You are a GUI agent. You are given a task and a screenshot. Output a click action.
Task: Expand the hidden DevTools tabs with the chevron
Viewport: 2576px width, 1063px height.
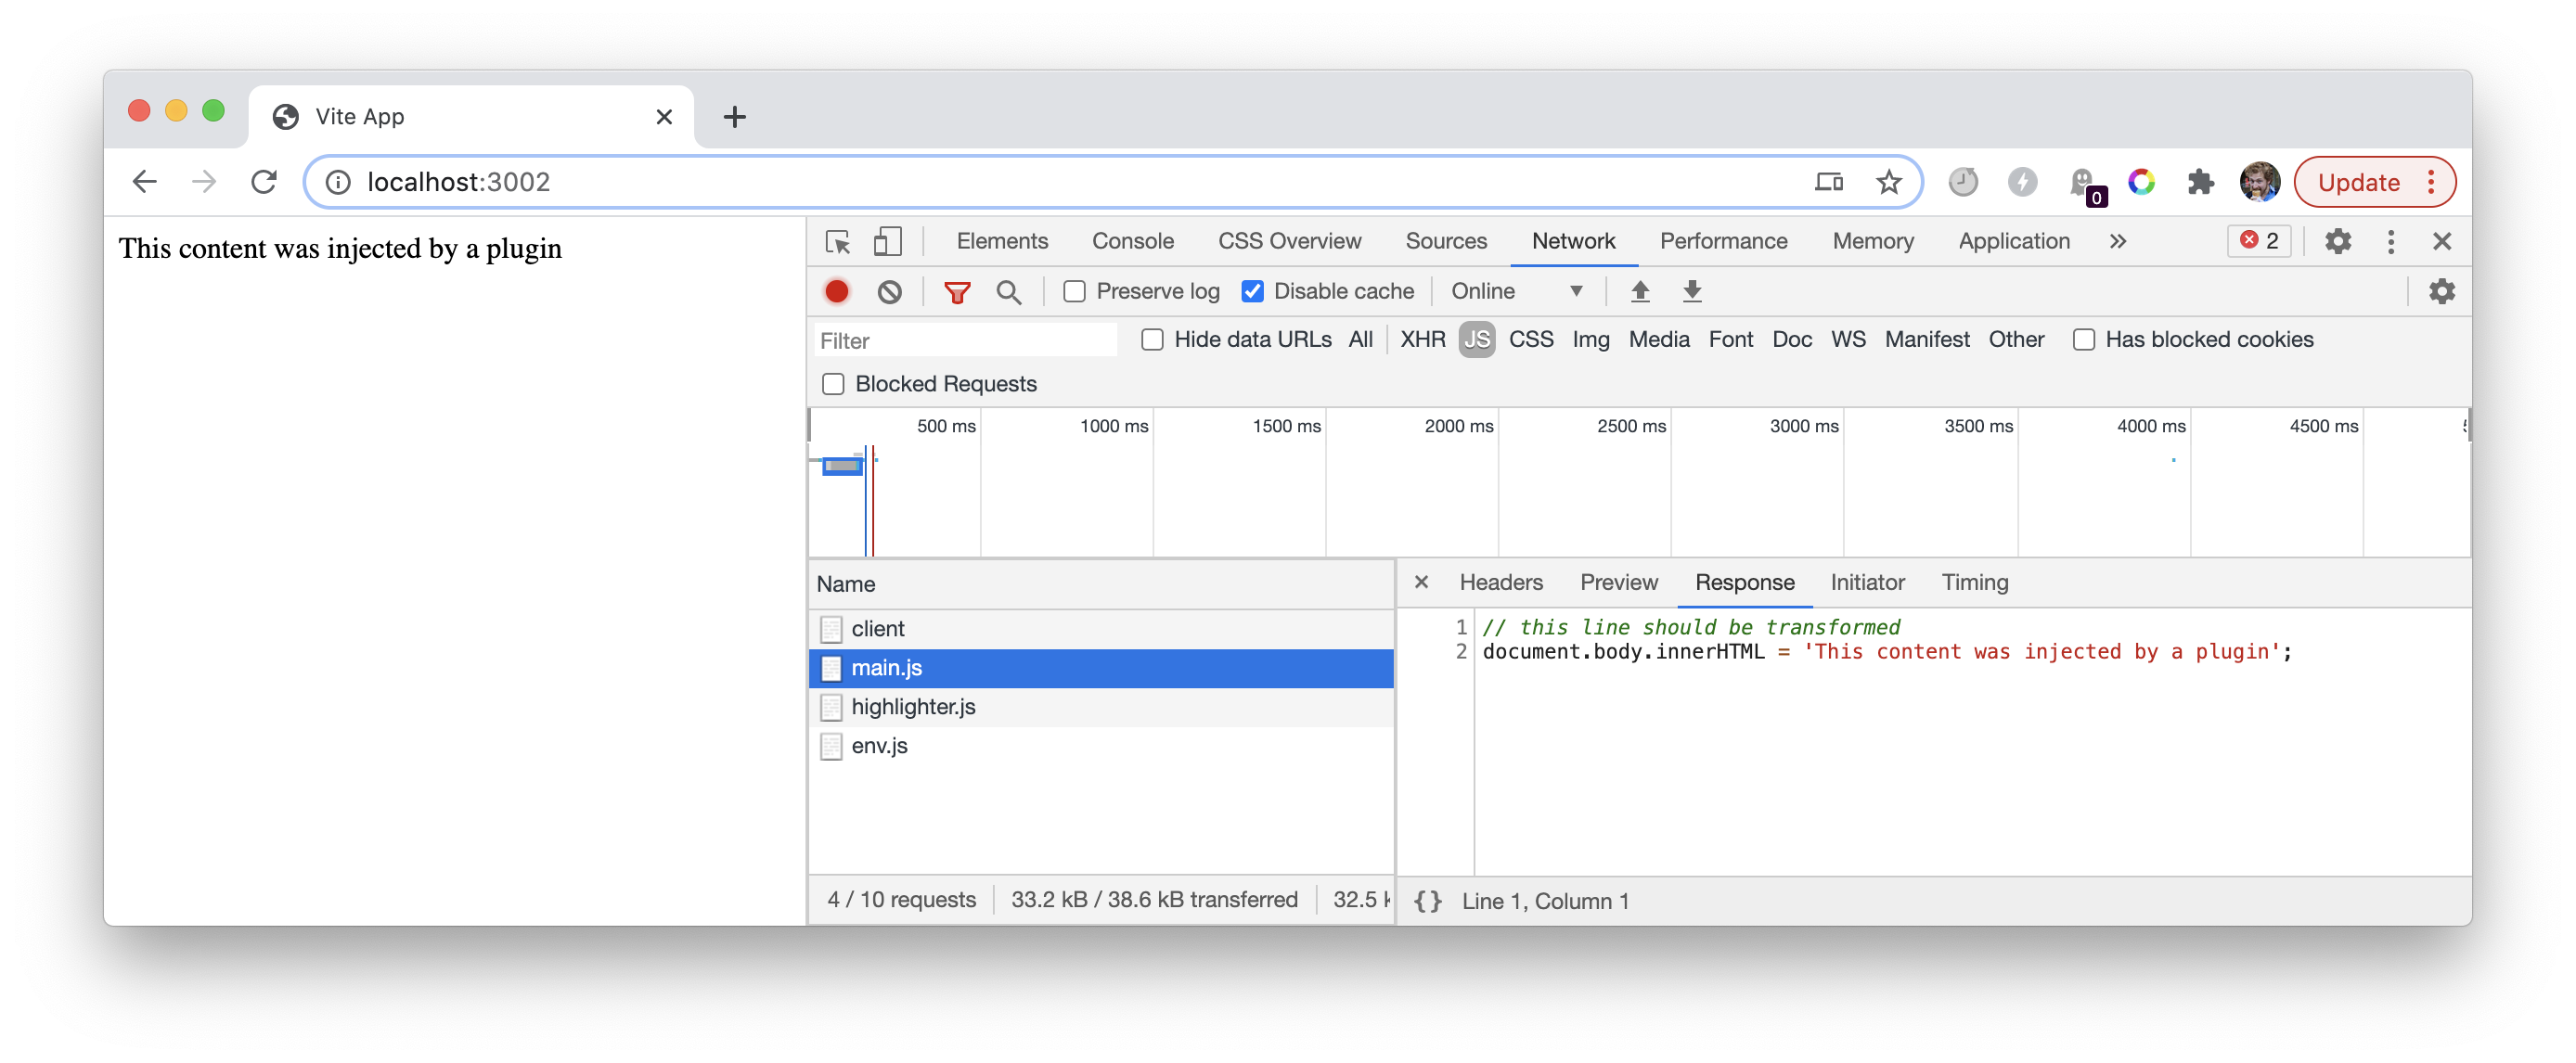(2118, 241)
